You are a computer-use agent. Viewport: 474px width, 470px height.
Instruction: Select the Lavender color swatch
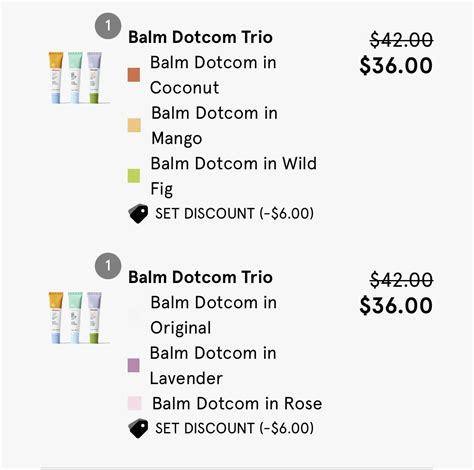134,365
